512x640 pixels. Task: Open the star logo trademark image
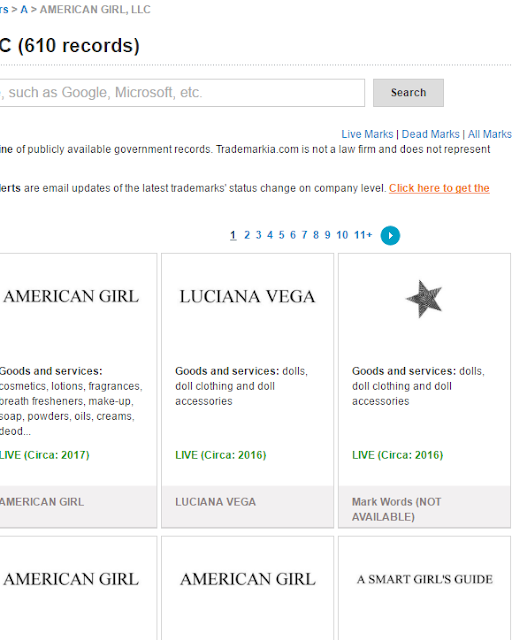point(424,299)
